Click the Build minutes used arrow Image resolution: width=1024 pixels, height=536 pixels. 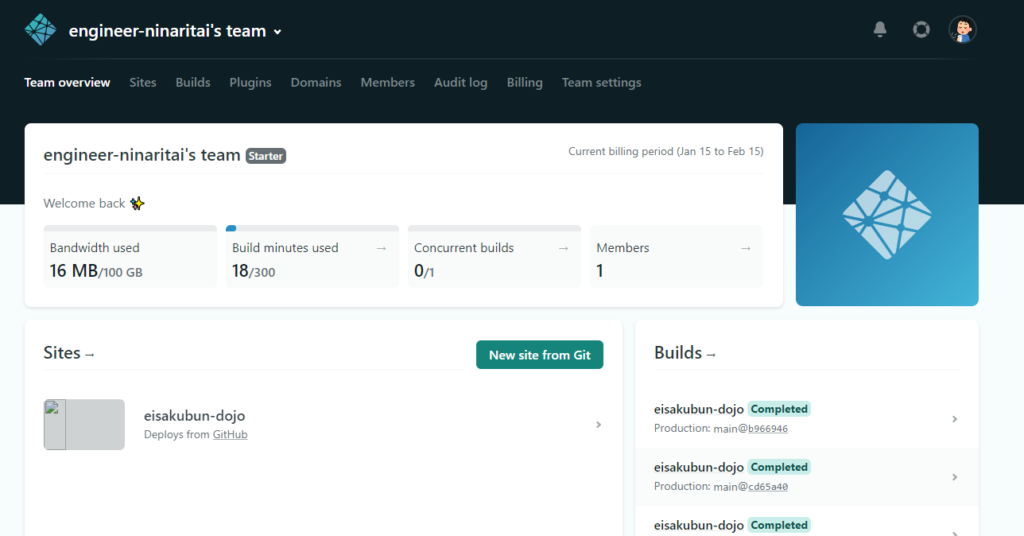381,248
